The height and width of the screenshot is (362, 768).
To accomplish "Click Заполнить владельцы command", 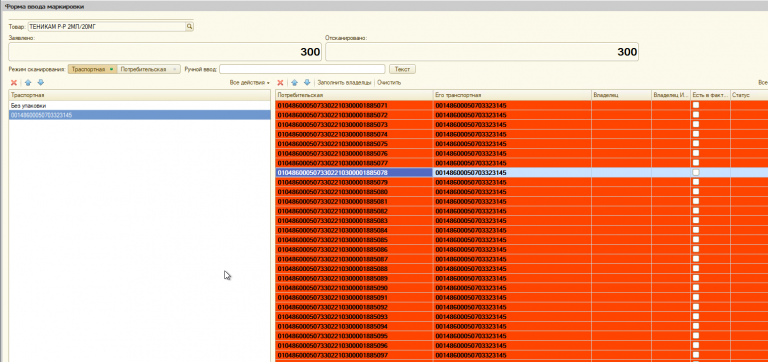I will coord(344,83).
